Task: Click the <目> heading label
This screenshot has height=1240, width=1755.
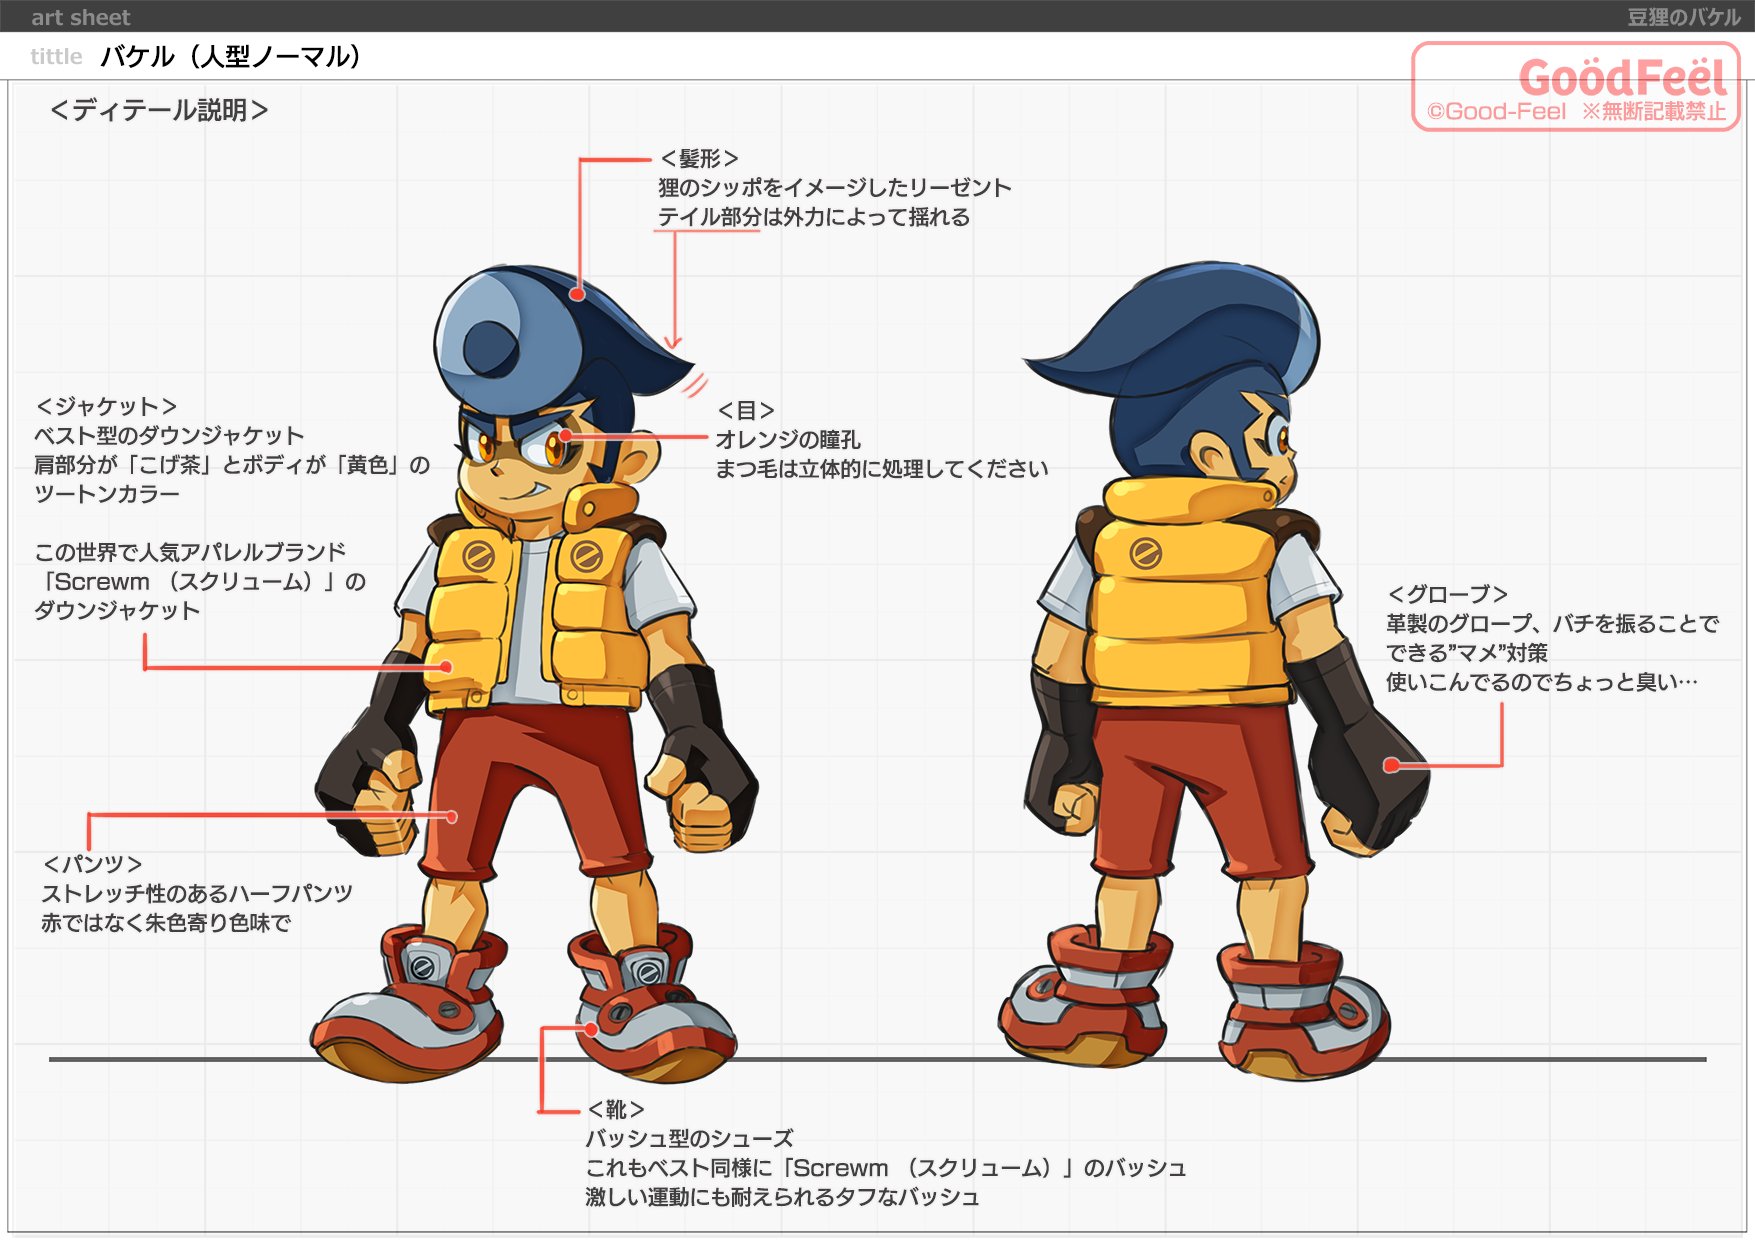Action: click(746, 410)
